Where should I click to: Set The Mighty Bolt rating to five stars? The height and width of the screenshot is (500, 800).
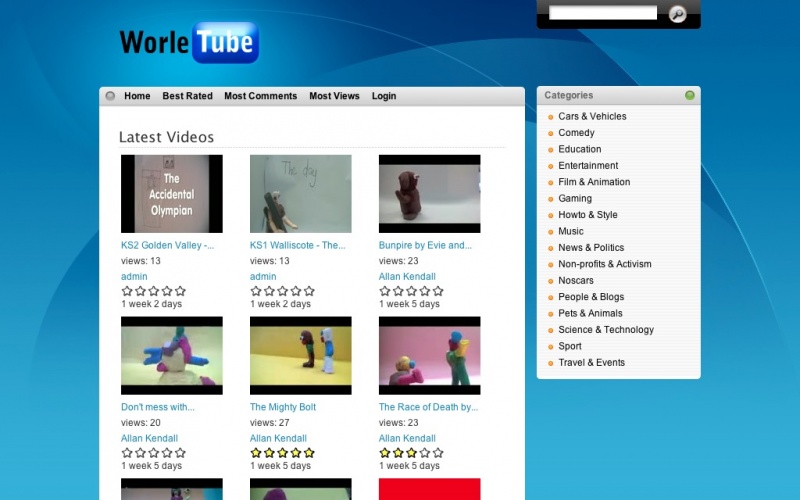tap(309, 453)
